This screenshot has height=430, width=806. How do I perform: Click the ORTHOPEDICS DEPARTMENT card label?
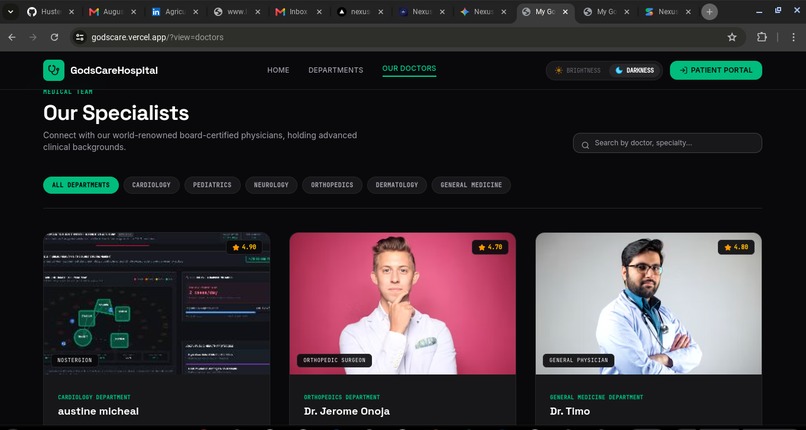click(x=342, y=397)
